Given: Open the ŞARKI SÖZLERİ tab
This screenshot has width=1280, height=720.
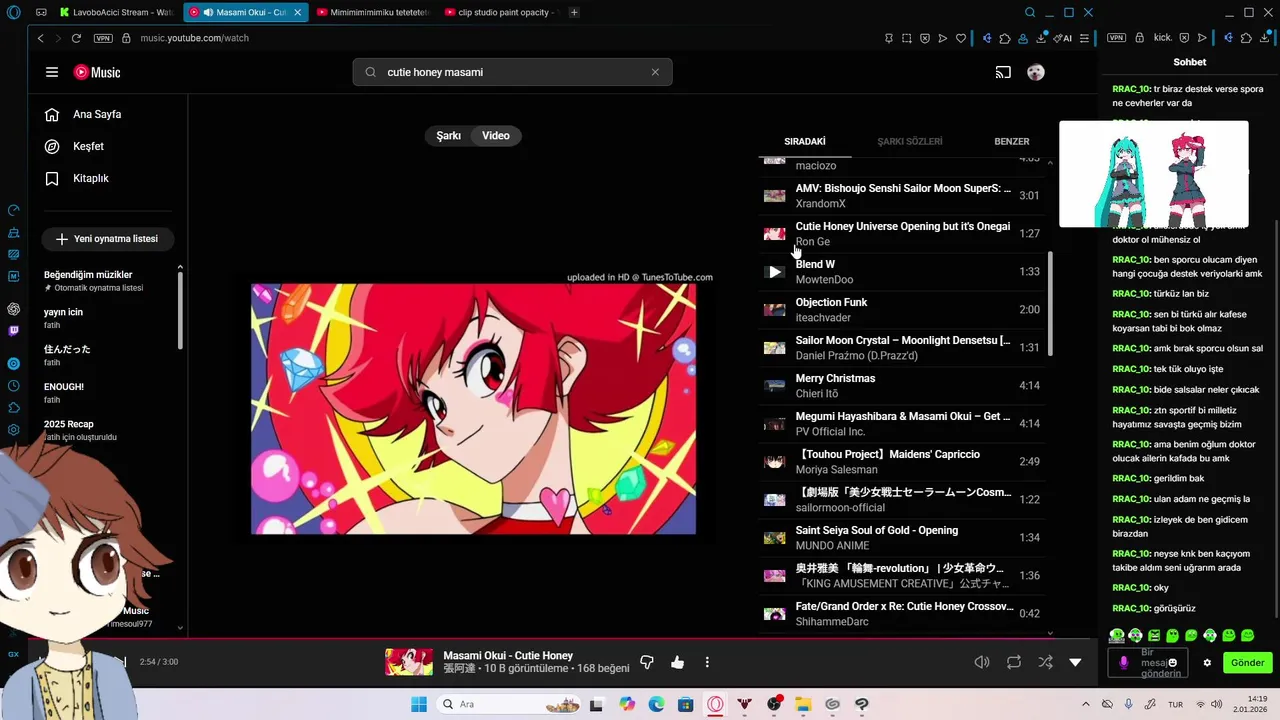Looking at the screenshot, I should coord(910,142).
